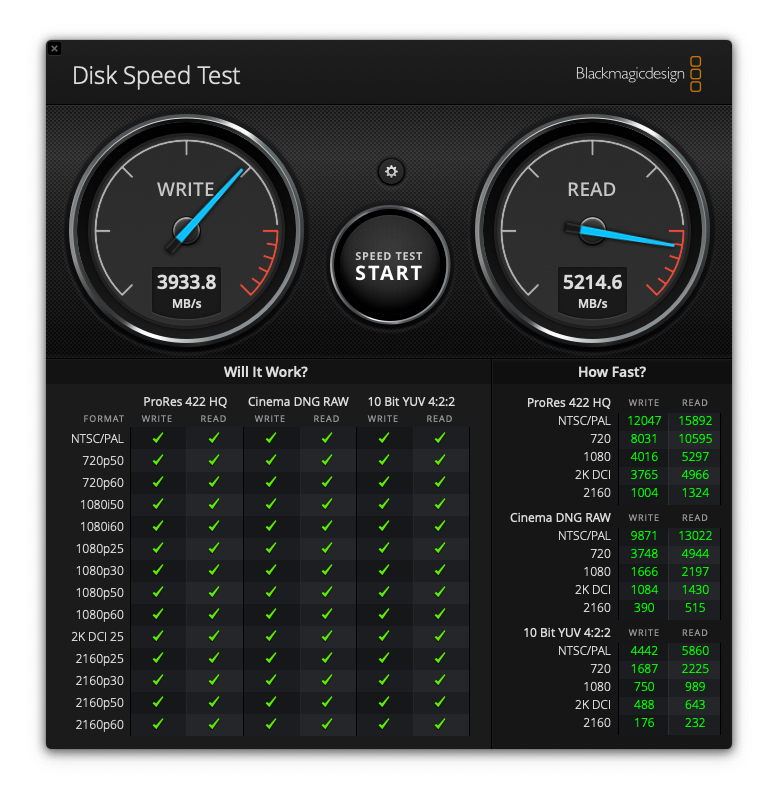Viewport: 778px width, 802px height.
Task: Click the 2160p60 format row label
Action: (100, 725)
